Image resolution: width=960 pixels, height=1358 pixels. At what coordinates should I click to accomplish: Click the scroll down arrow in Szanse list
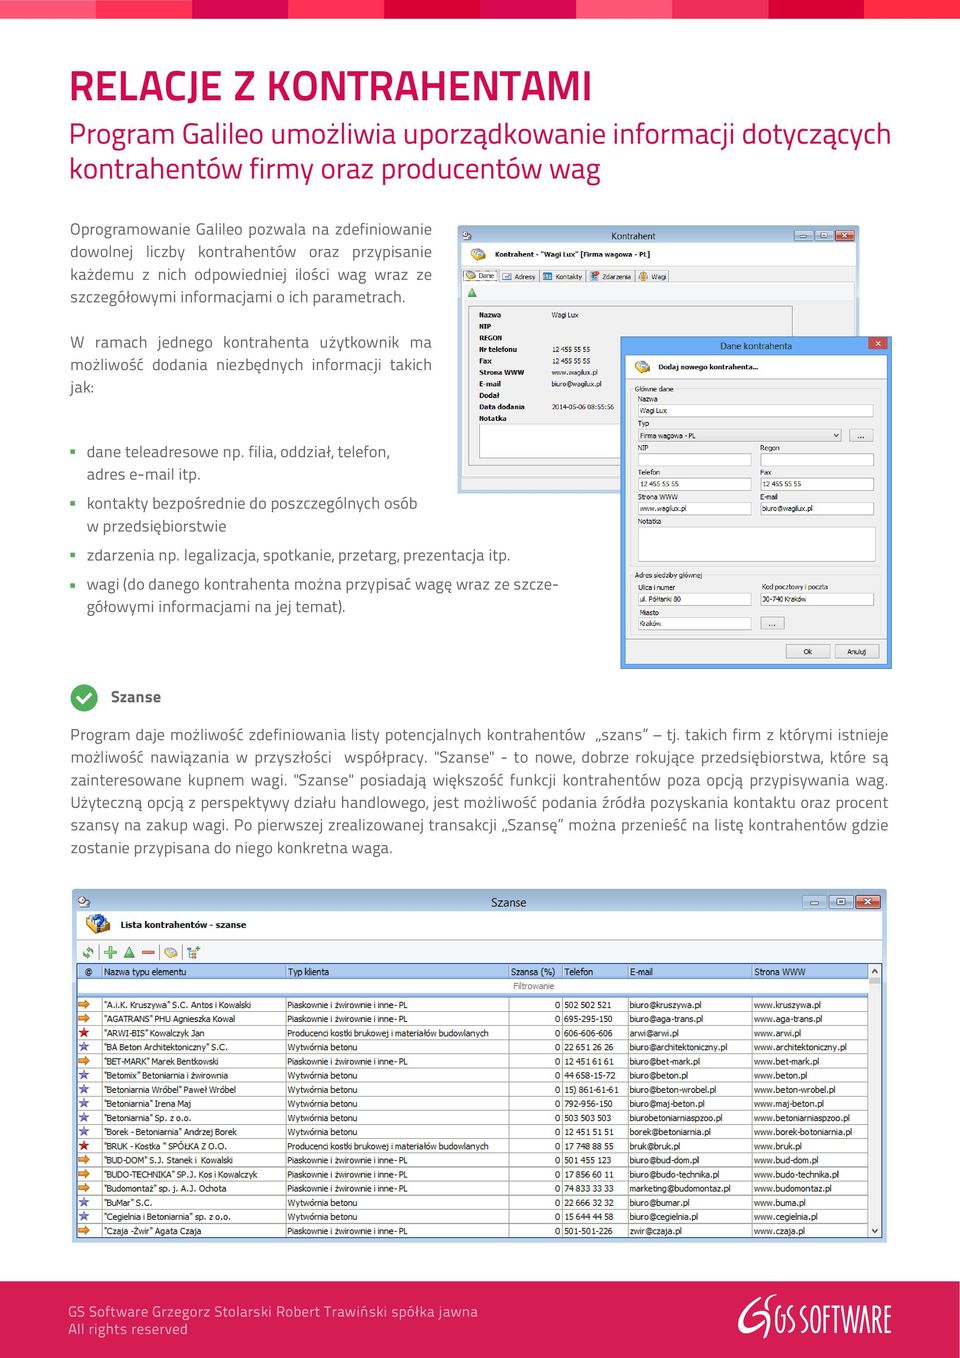coord(875,1231)
